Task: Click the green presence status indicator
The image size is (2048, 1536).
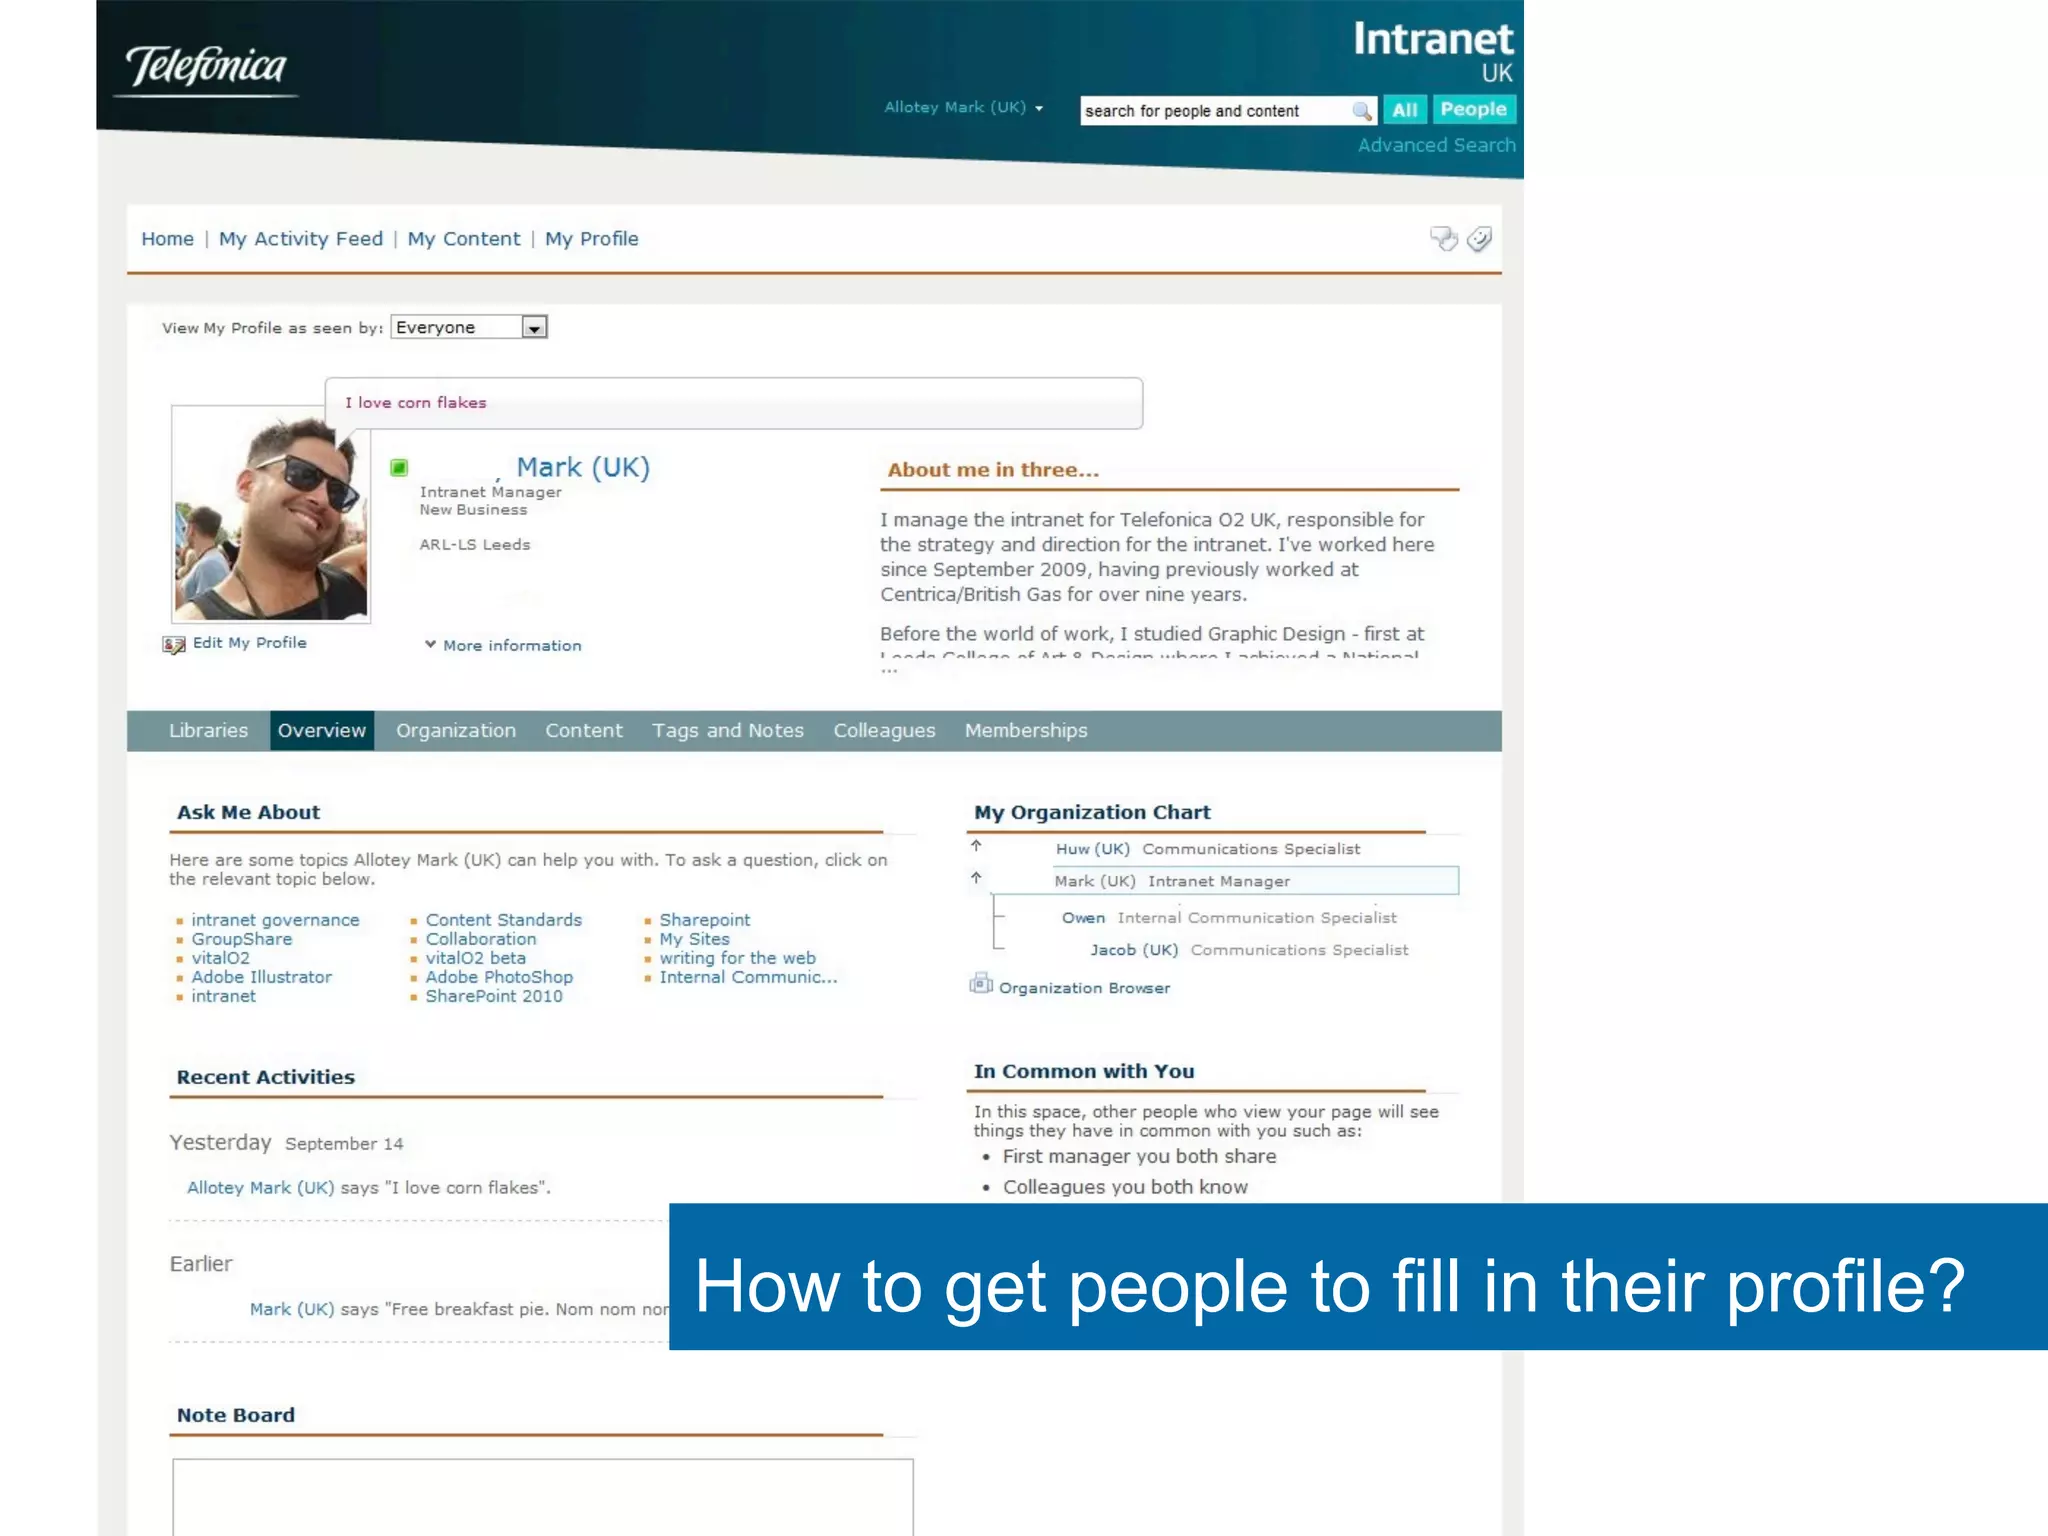Action: point(399,467)
